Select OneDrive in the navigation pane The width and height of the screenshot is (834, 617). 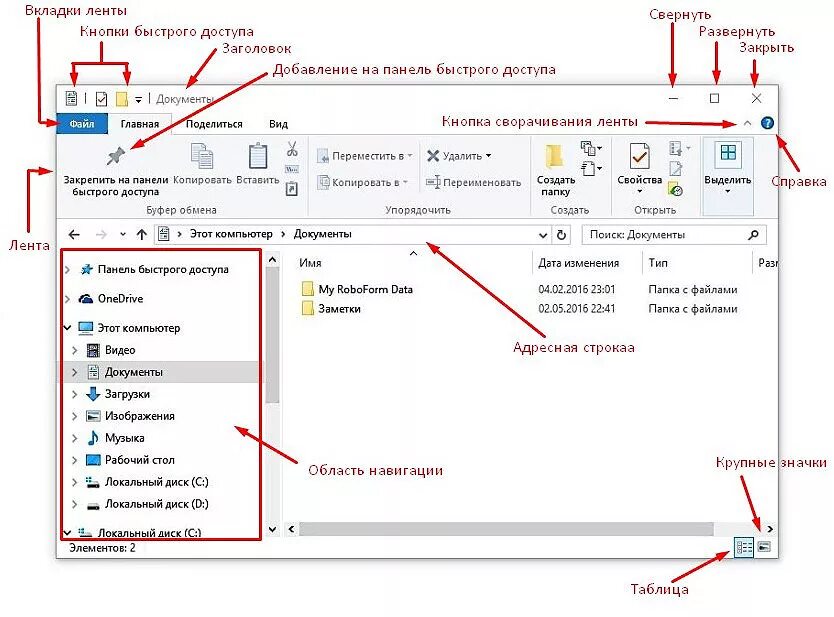coord(121,299)
